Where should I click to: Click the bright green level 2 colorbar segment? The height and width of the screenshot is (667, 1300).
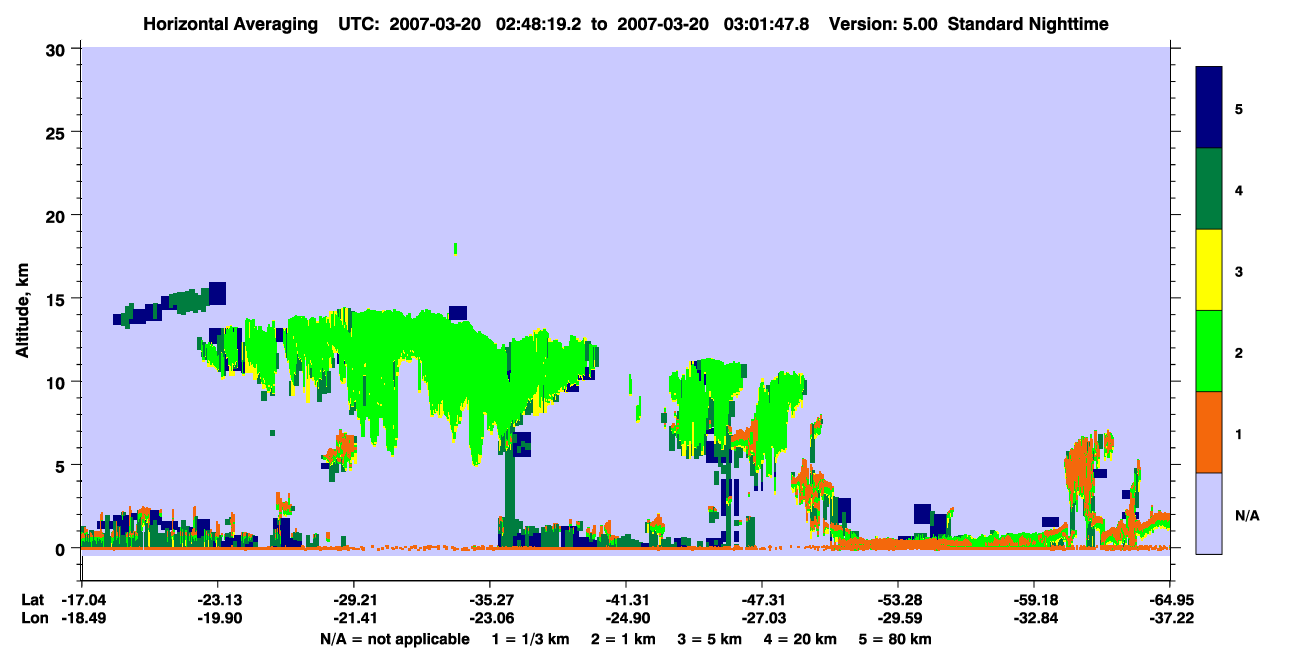coord(1209,351)
